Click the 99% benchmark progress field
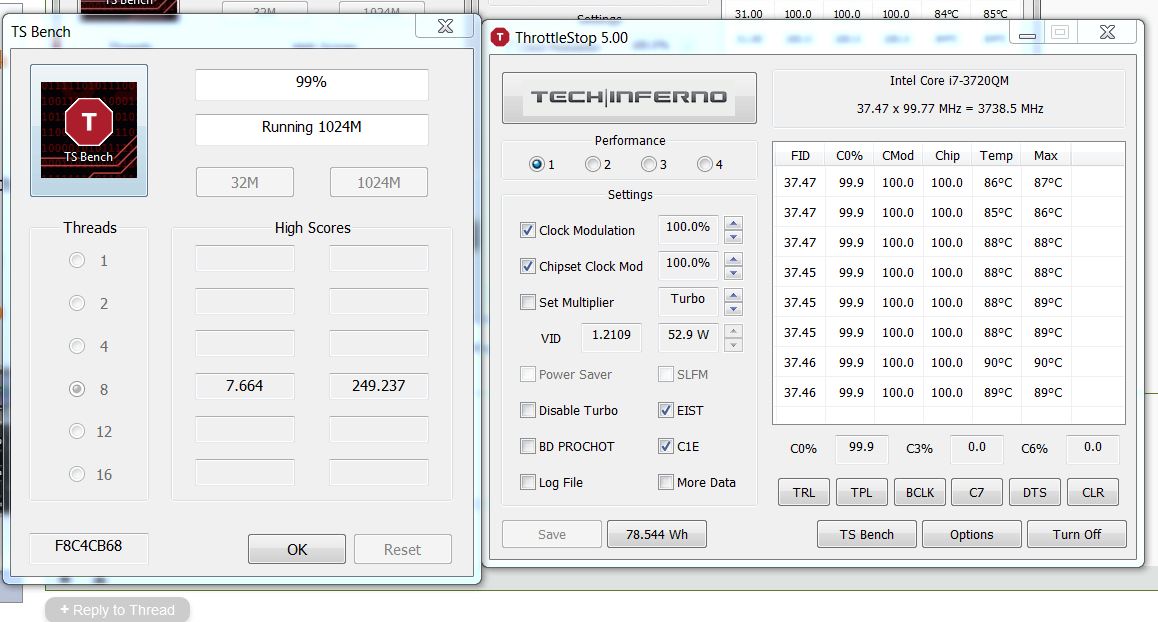 tap(312, 84)
